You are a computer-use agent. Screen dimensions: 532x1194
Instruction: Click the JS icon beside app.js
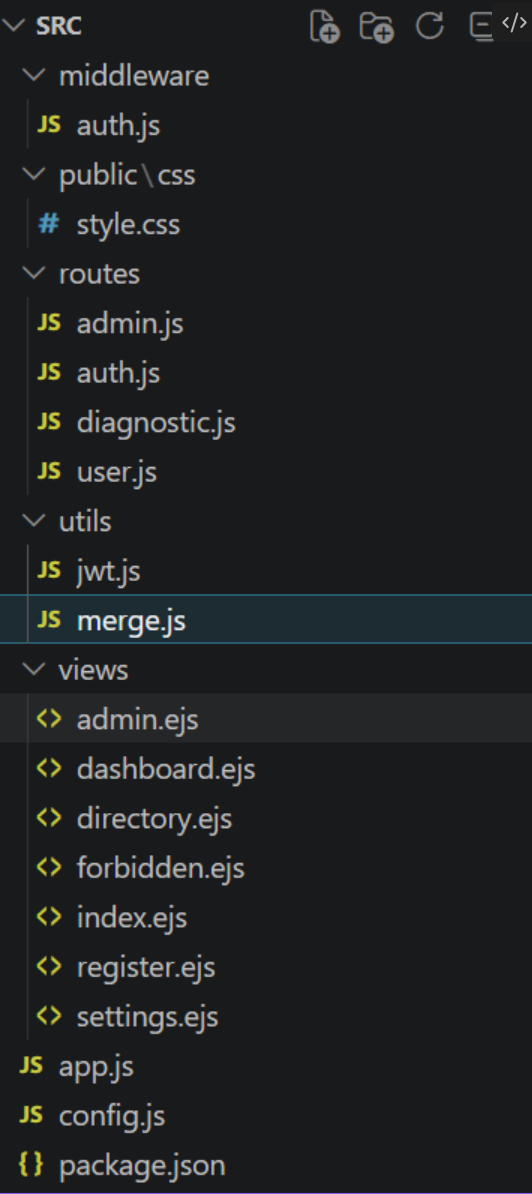[31, 1065]
